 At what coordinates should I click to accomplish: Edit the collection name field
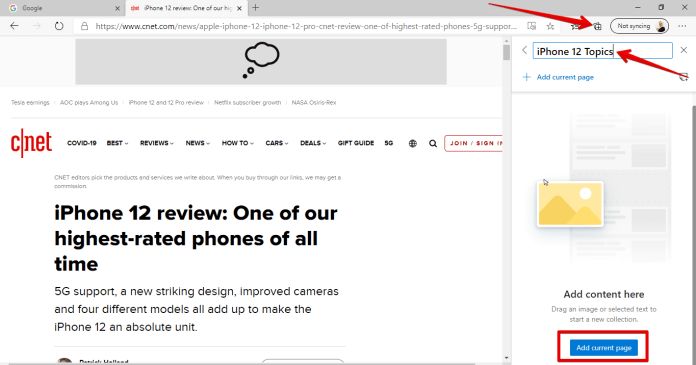tap(603, 51)
